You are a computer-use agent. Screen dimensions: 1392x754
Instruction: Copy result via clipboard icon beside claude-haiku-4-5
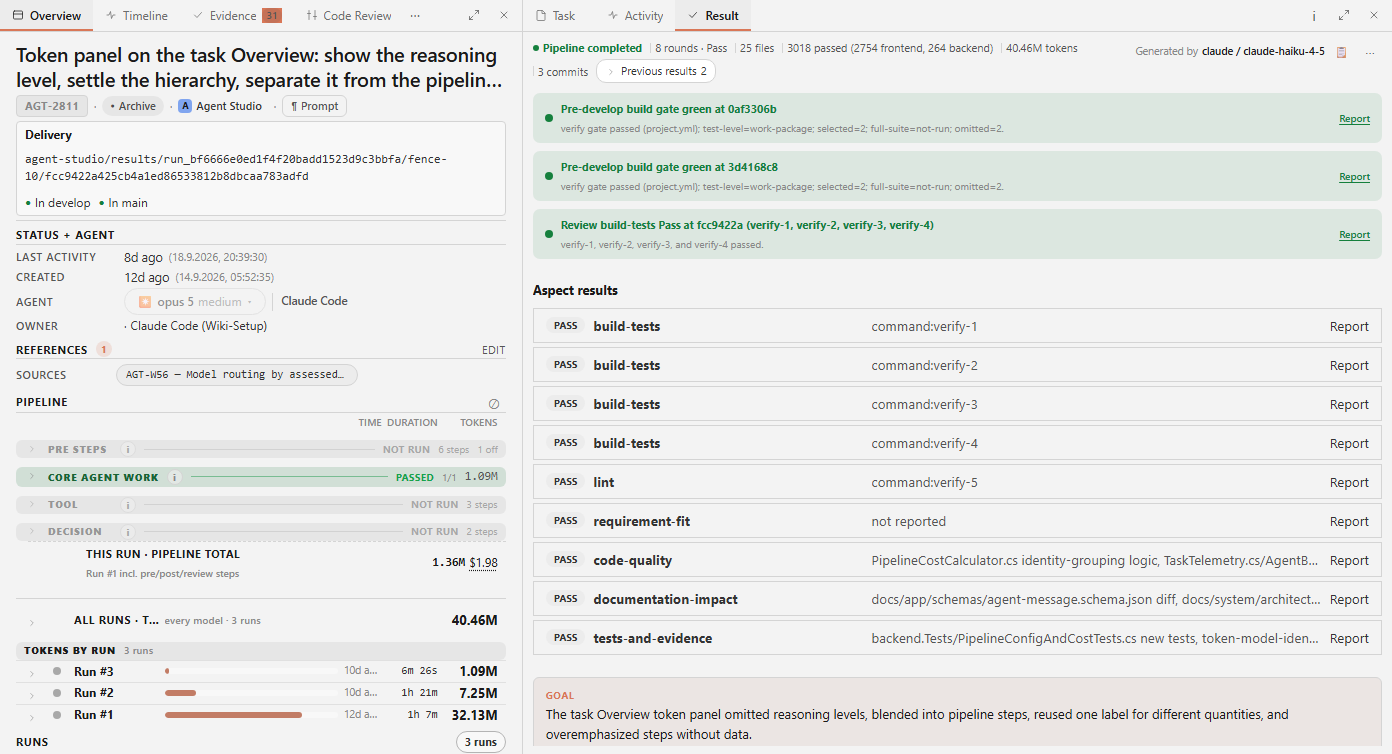[x=1342, y=52]
